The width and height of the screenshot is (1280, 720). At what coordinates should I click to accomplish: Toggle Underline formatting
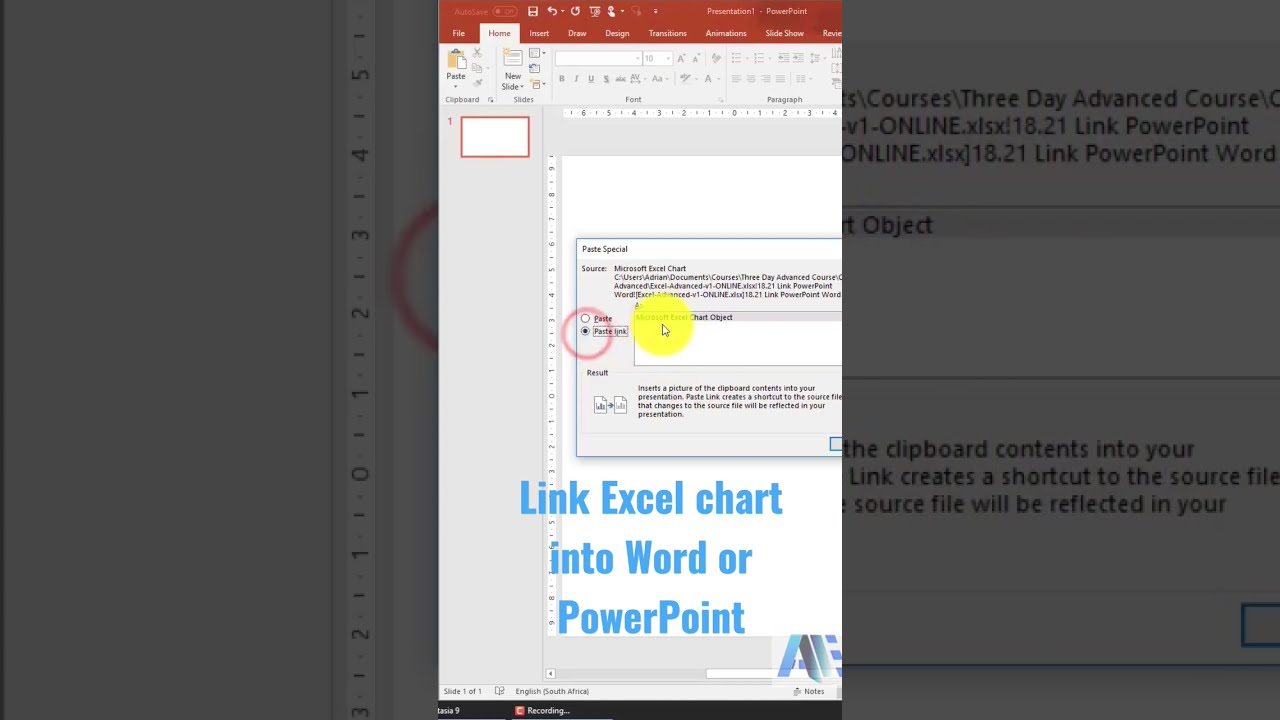(591, 79)
